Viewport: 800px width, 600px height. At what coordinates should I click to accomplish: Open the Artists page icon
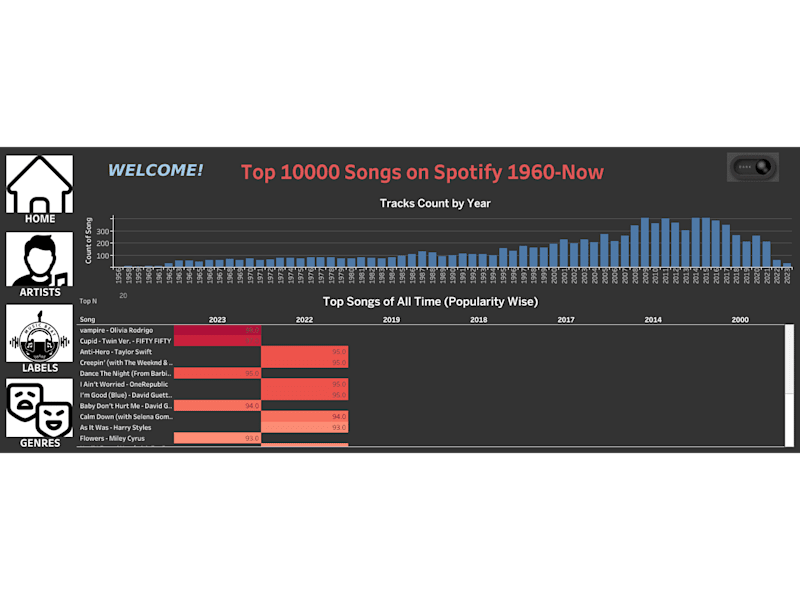tap(39, 259)
